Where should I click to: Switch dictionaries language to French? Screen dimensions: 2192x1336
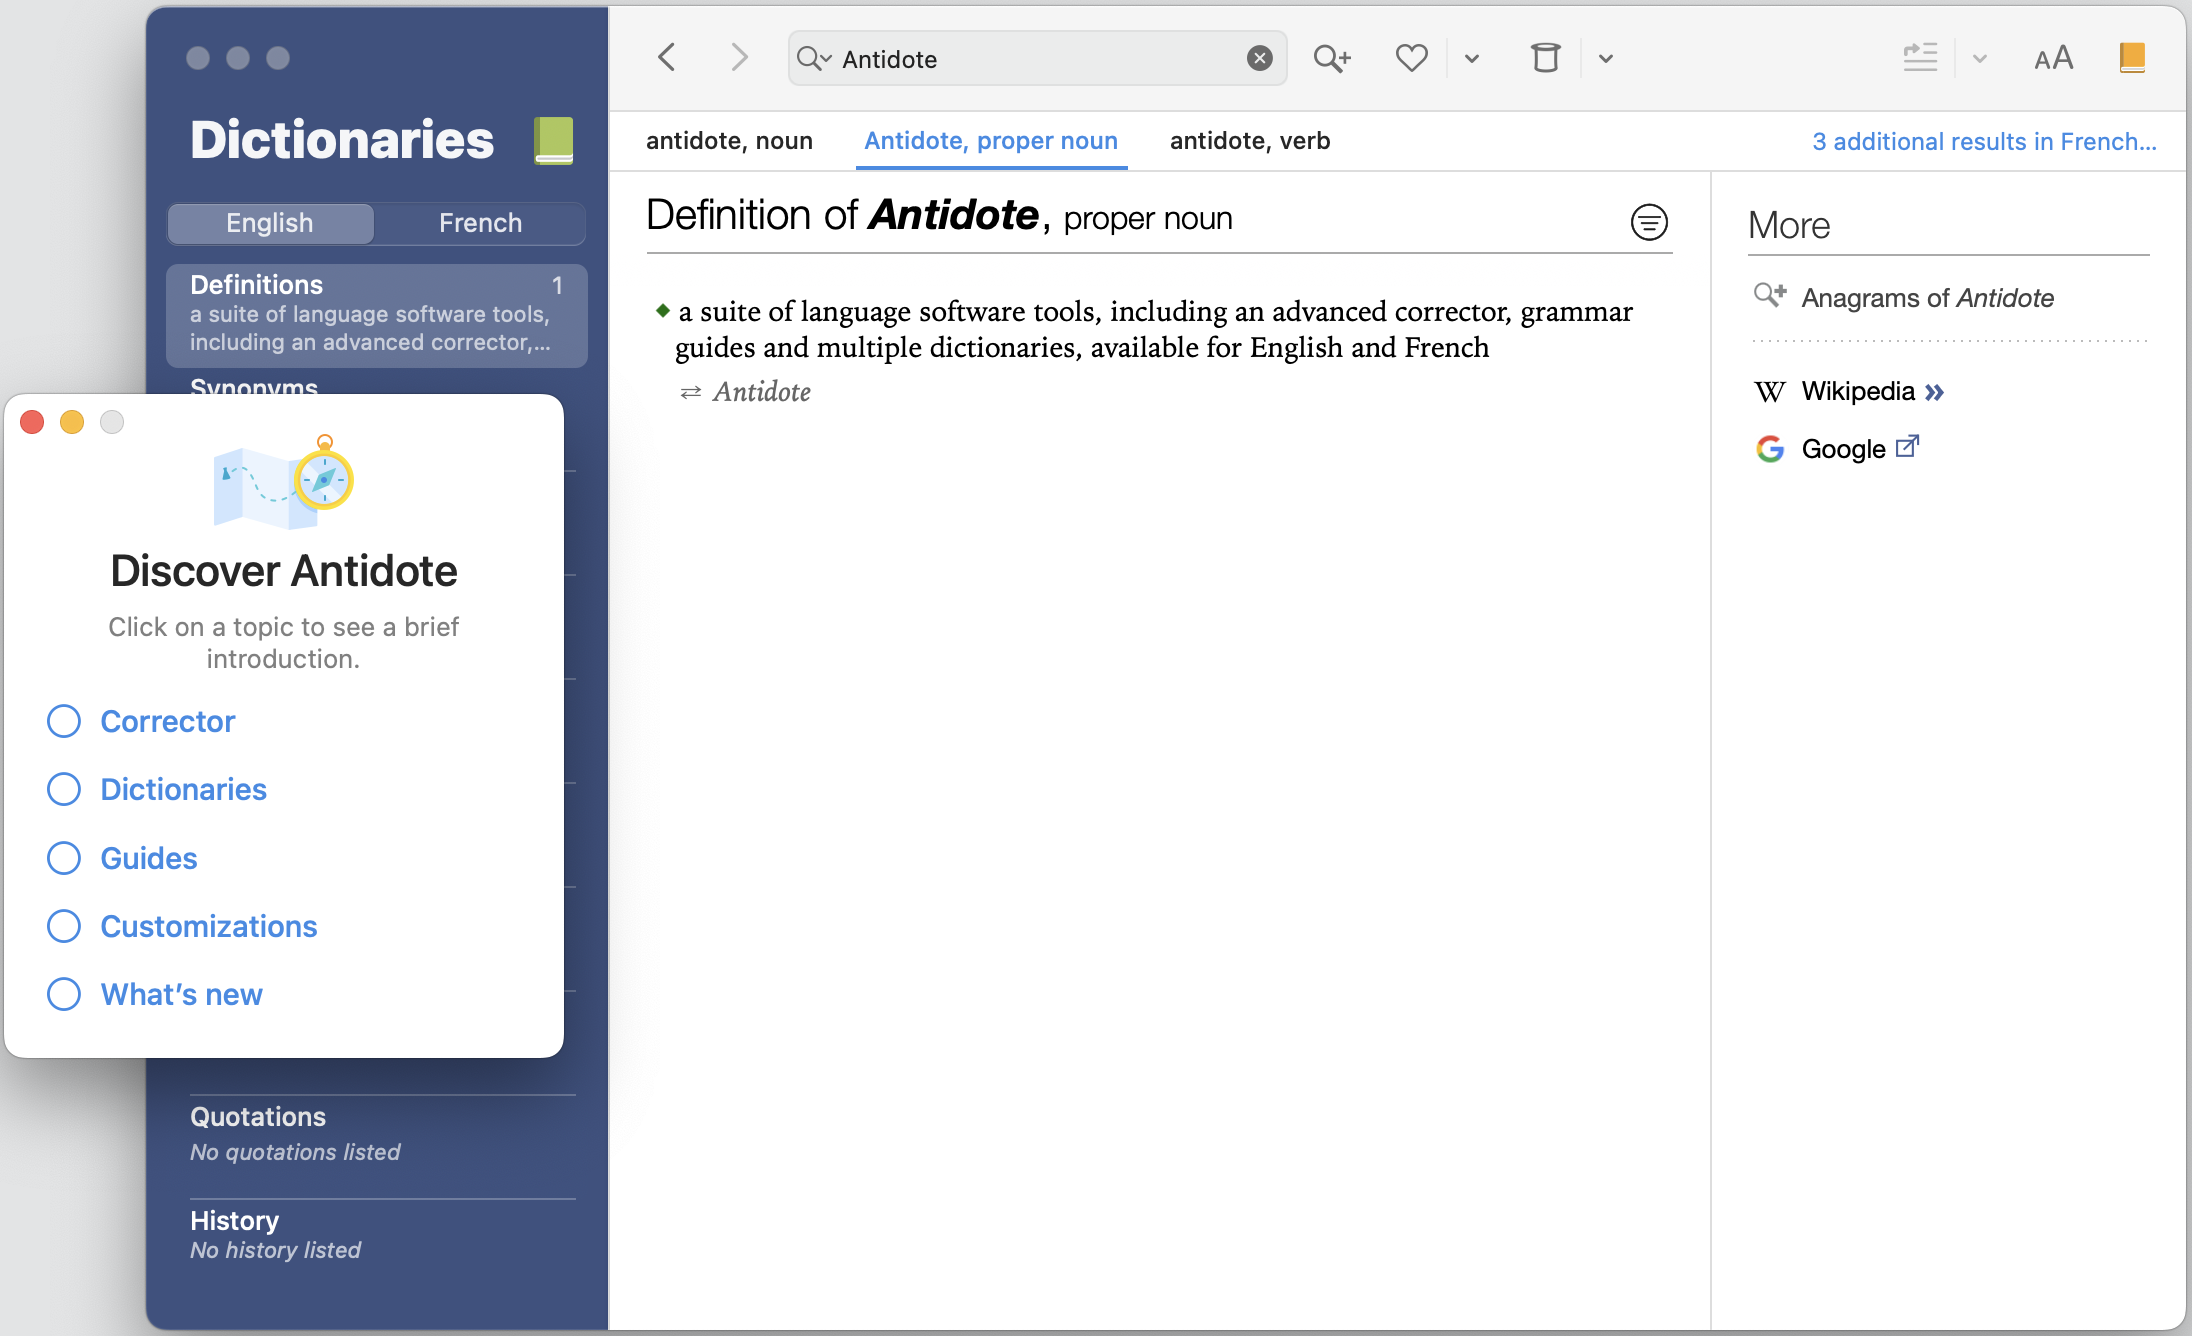click(x=480, y=223)
